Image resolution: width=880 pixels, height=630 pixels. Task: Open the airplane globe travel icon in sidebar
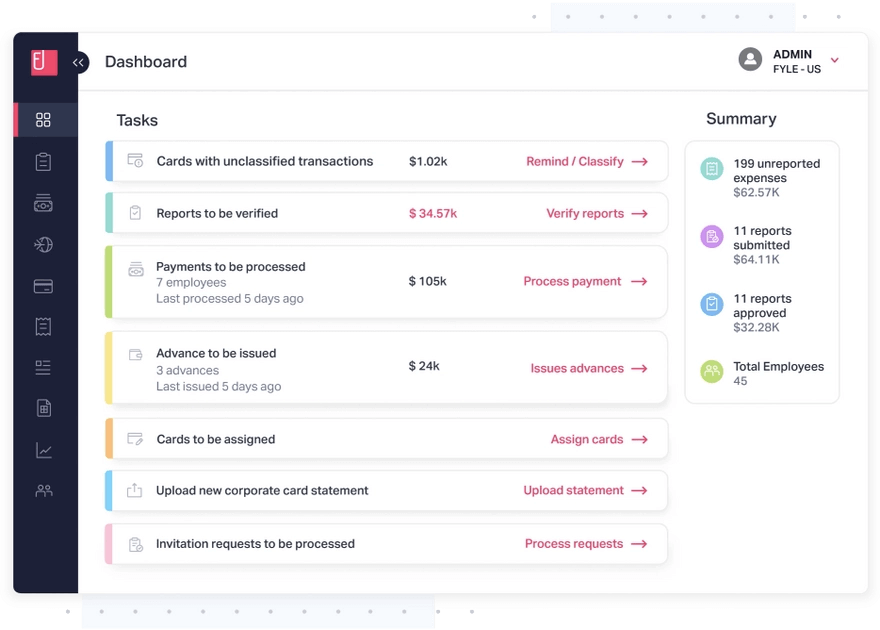tap(43, 245)
